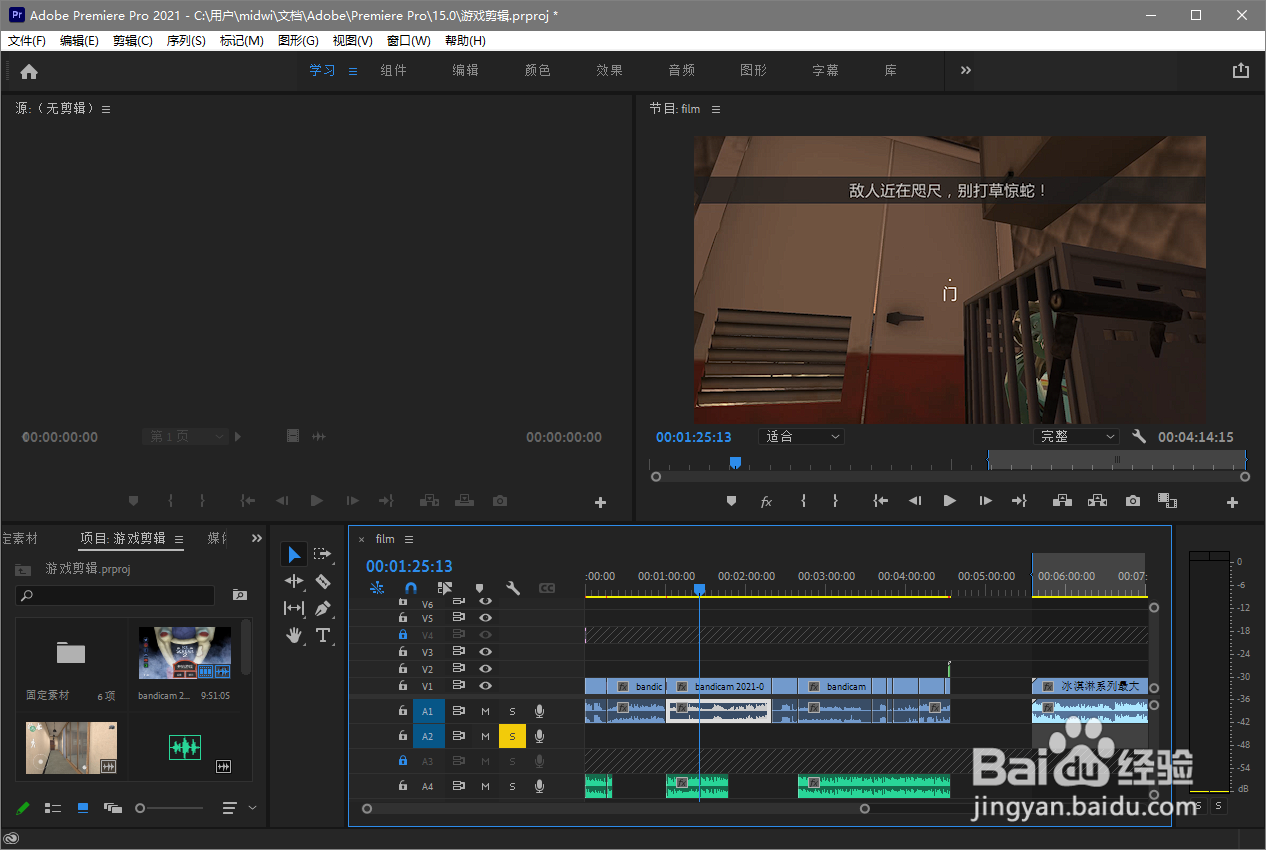Viewport: 1266px width, 850px height.
Task: Open 序列(S) menu
Action: 186,41
